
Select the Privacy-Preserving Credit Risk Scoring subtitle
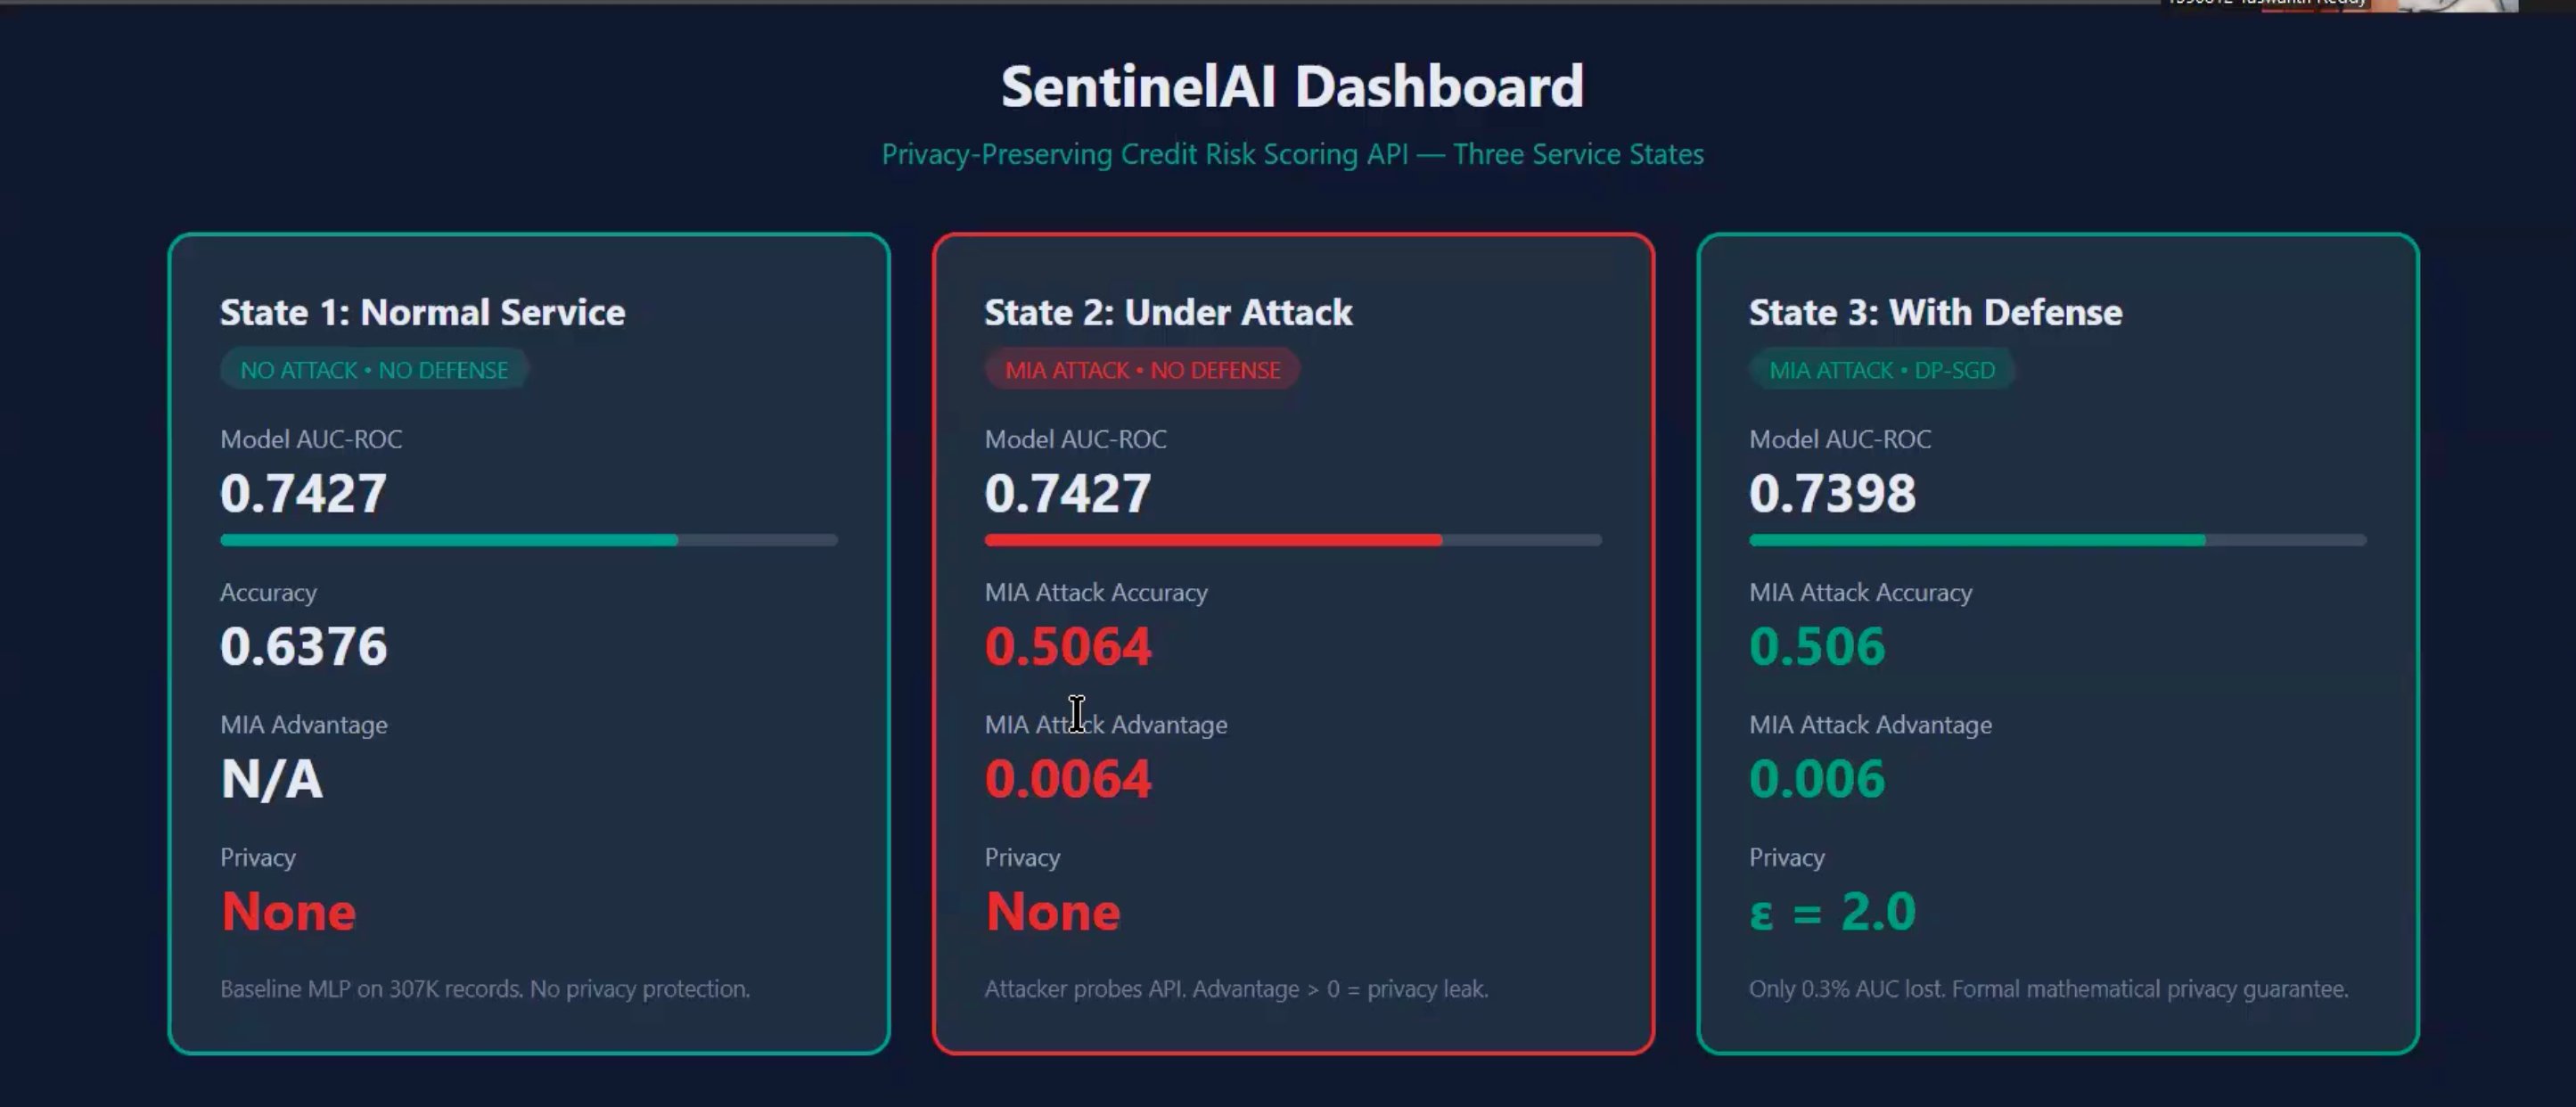click(x=1292, y=154)
